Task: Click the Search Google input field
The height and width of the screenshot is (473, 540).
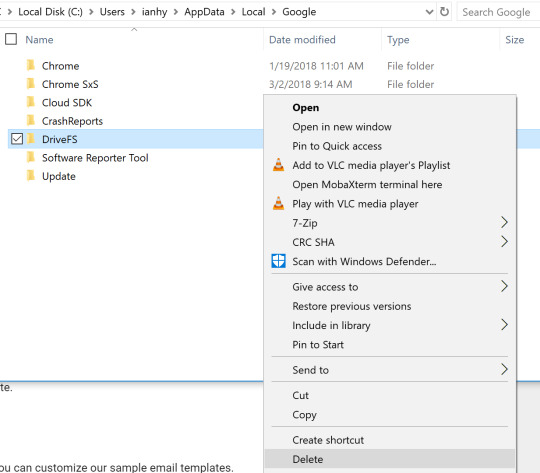Action: [x=498, y=12]
